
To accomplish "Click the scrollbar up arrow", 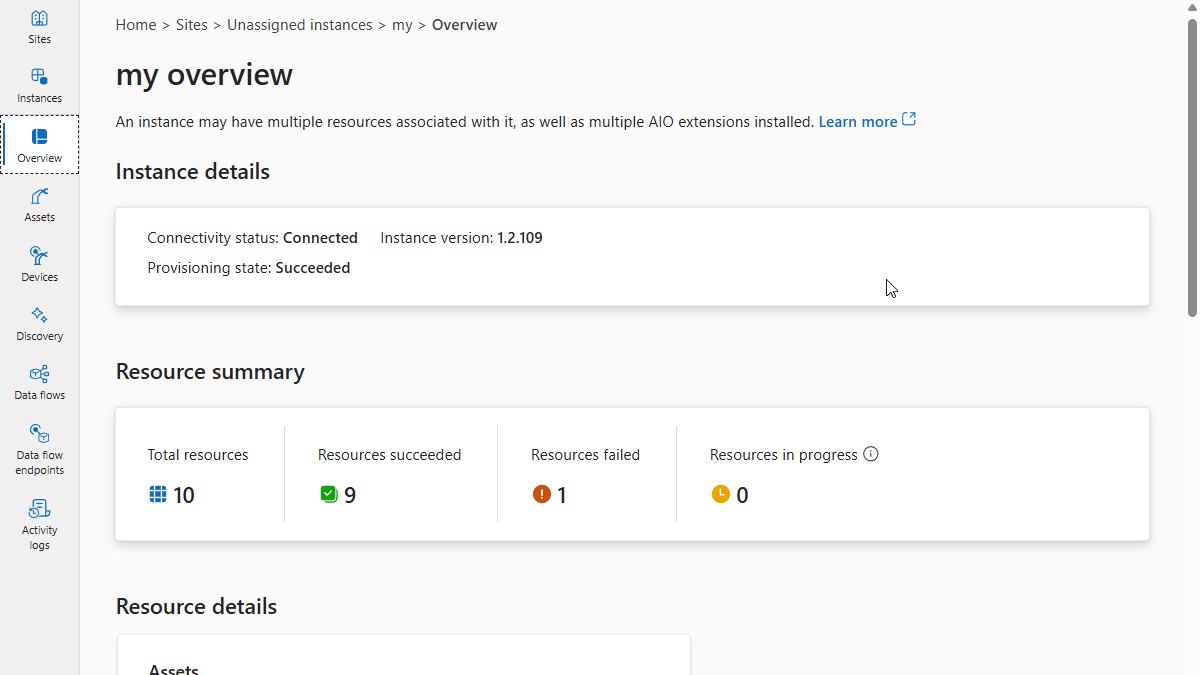I will click(1192, 8).
